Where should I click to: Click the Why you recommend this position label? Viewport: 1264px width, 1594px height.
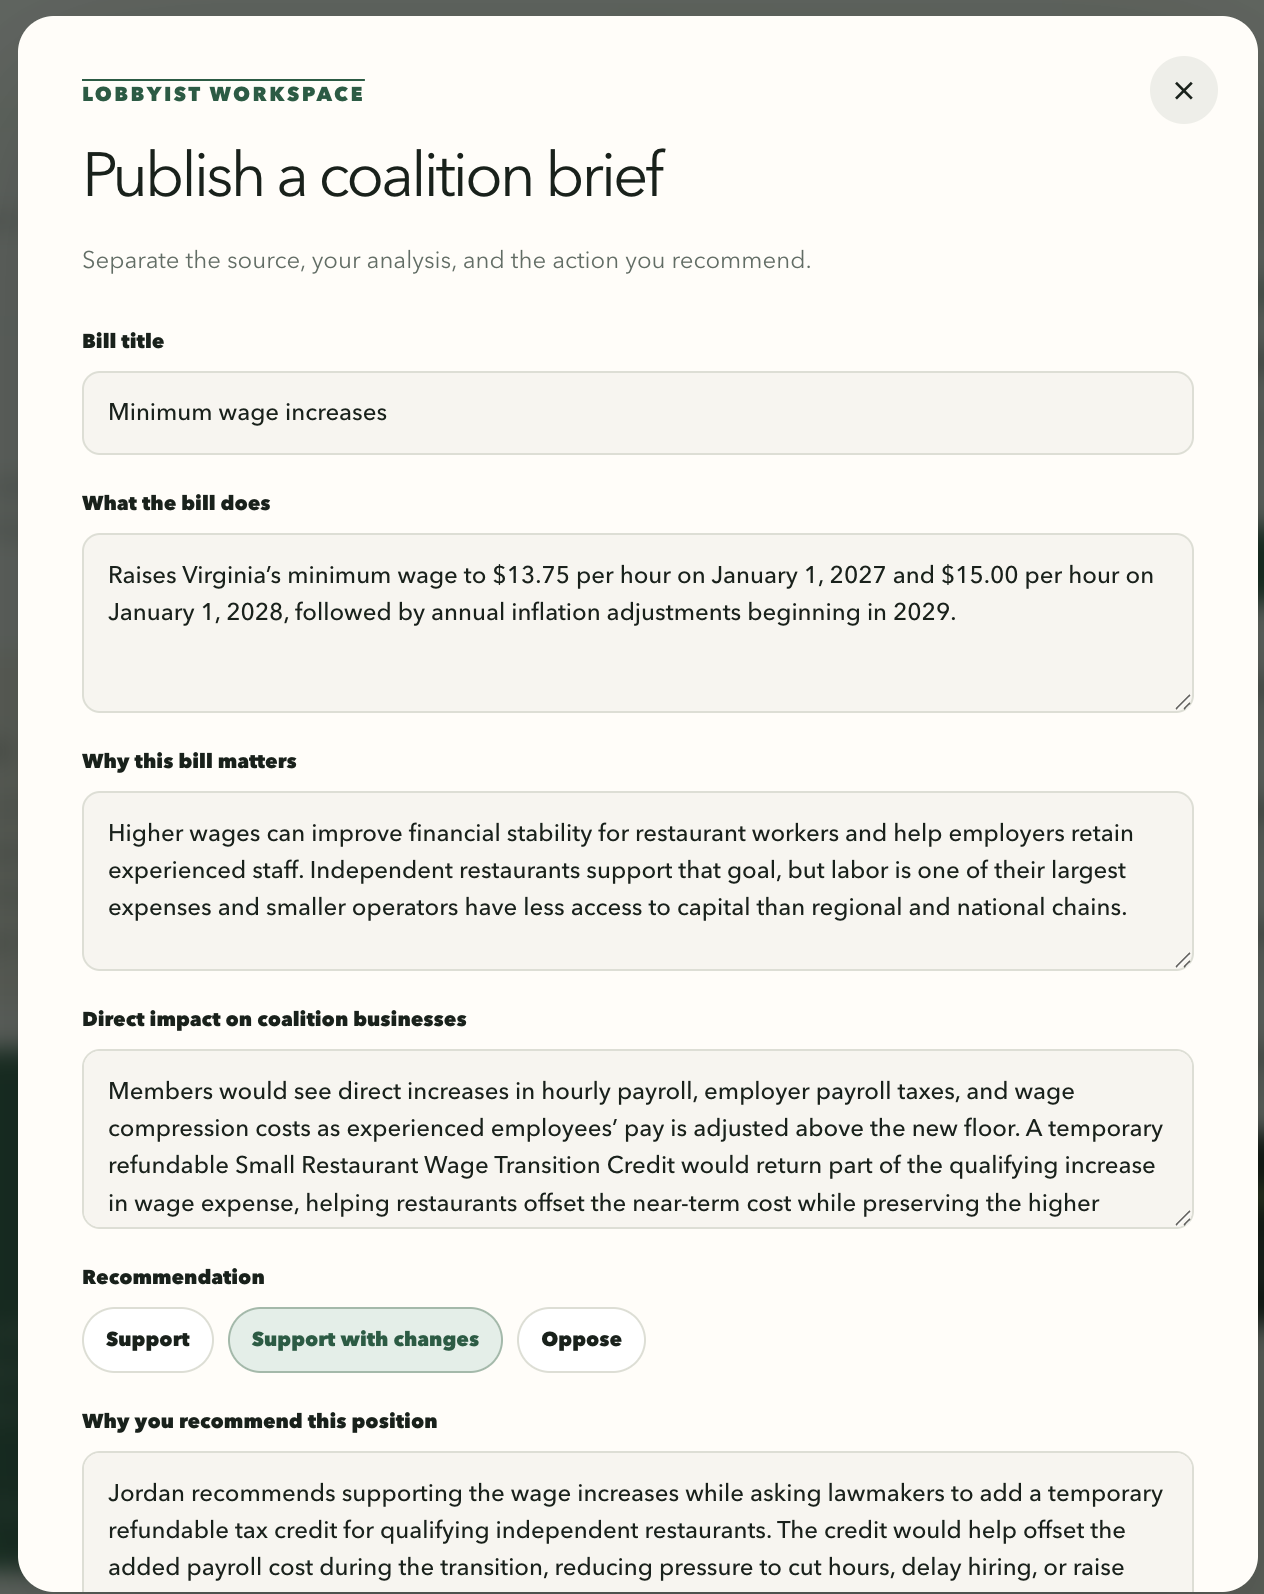[259, 1421]
